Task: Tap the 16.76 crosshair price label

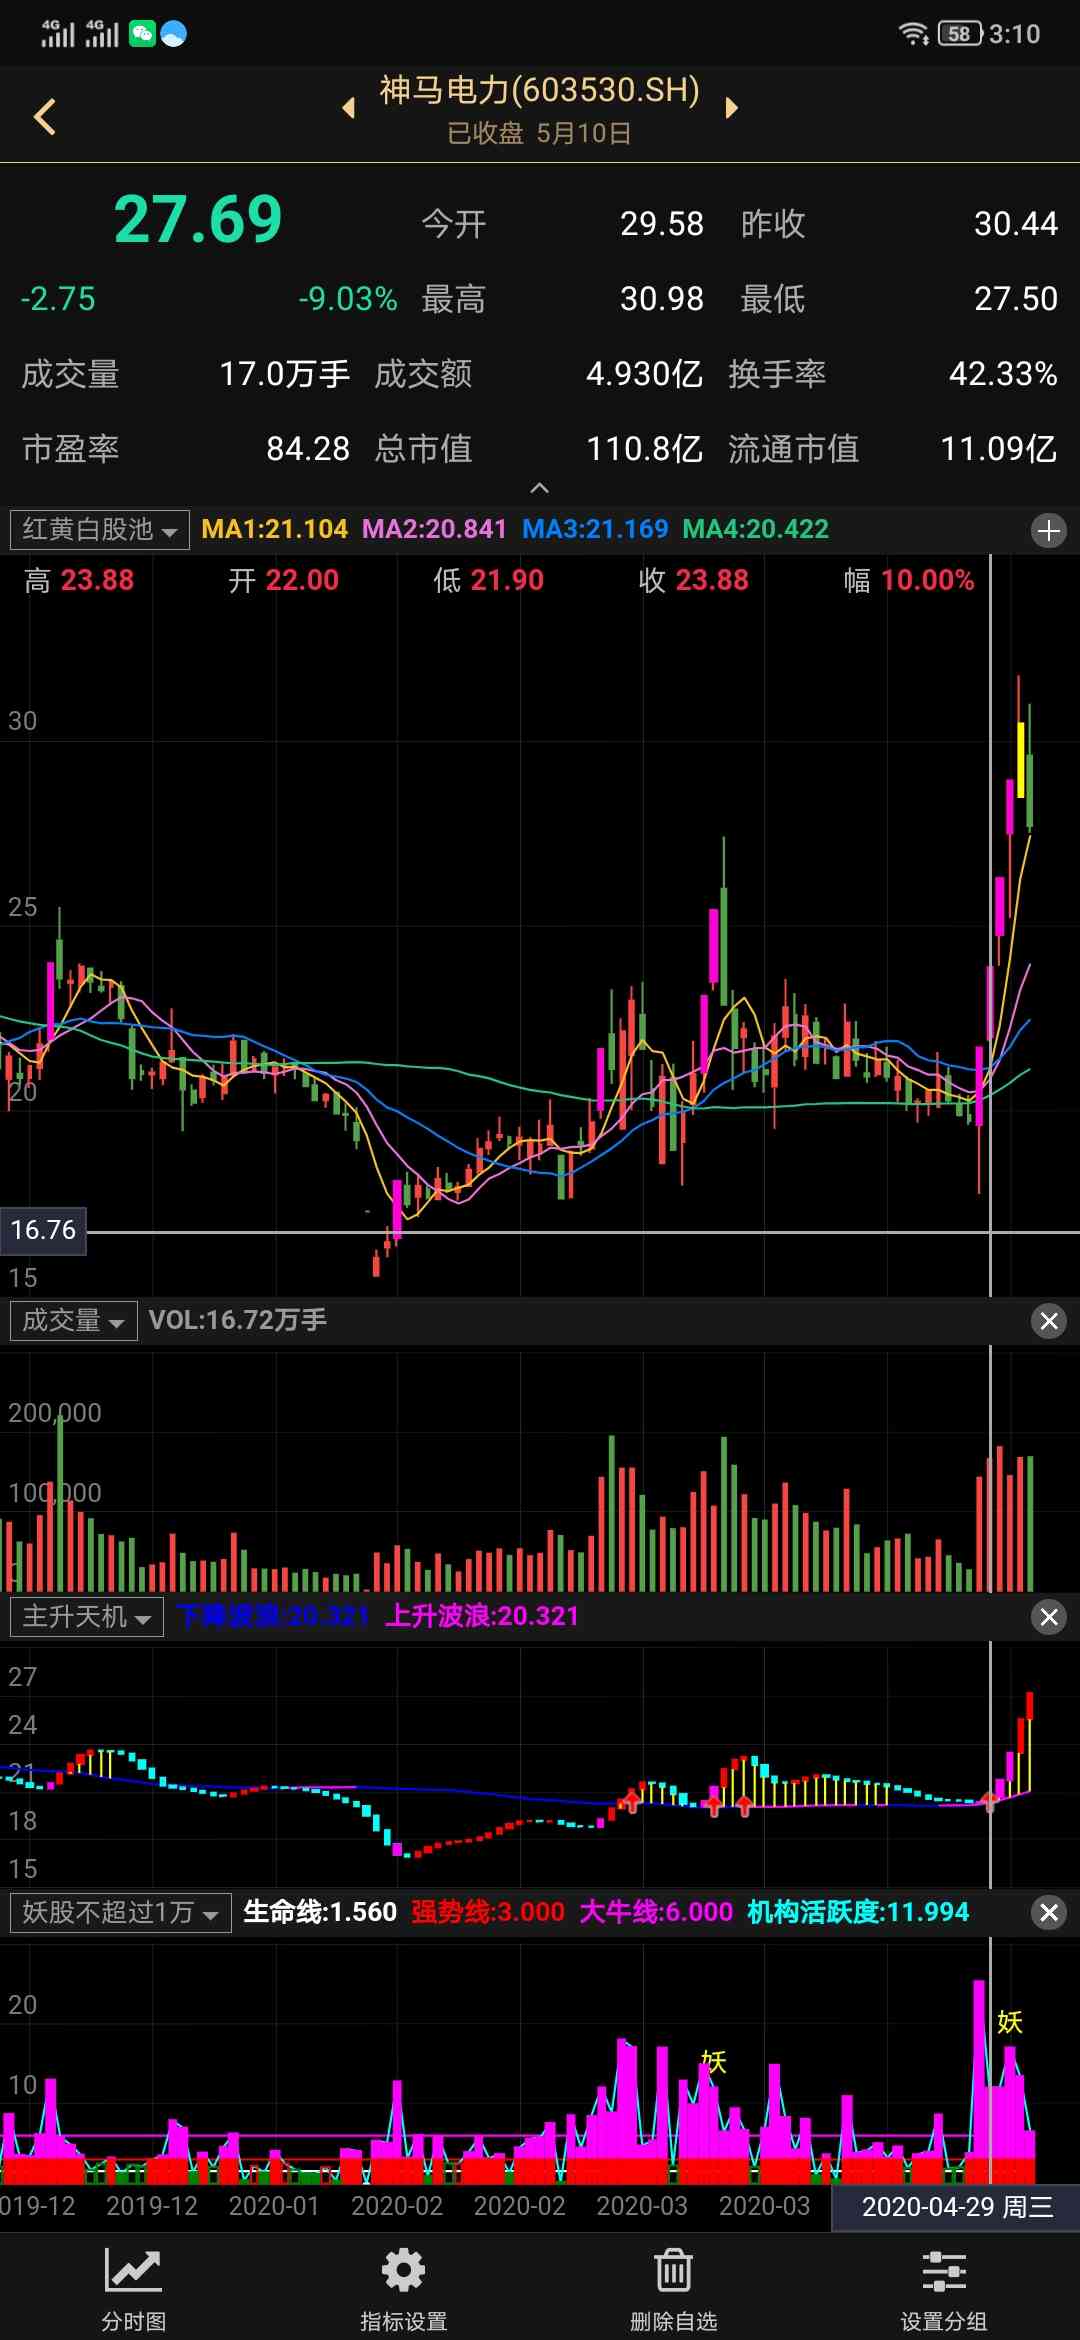Action: 44,1230
